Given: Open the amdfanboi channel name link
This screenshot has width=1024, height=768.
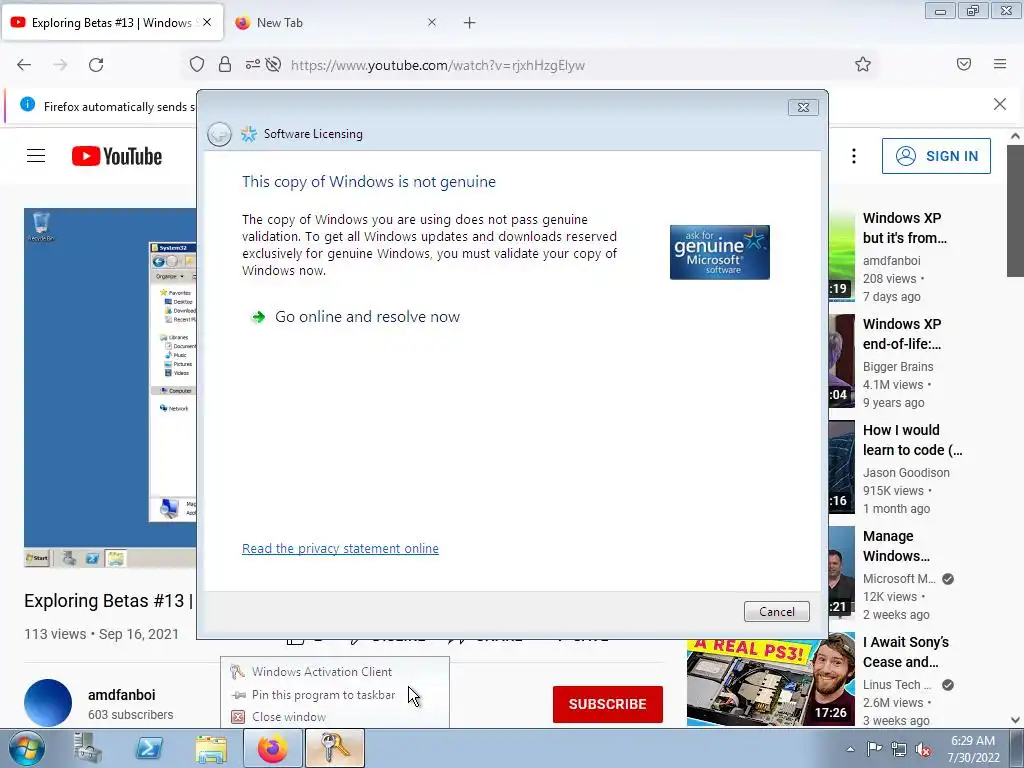Looking at the screenshot, I should [x=121, y=695].
